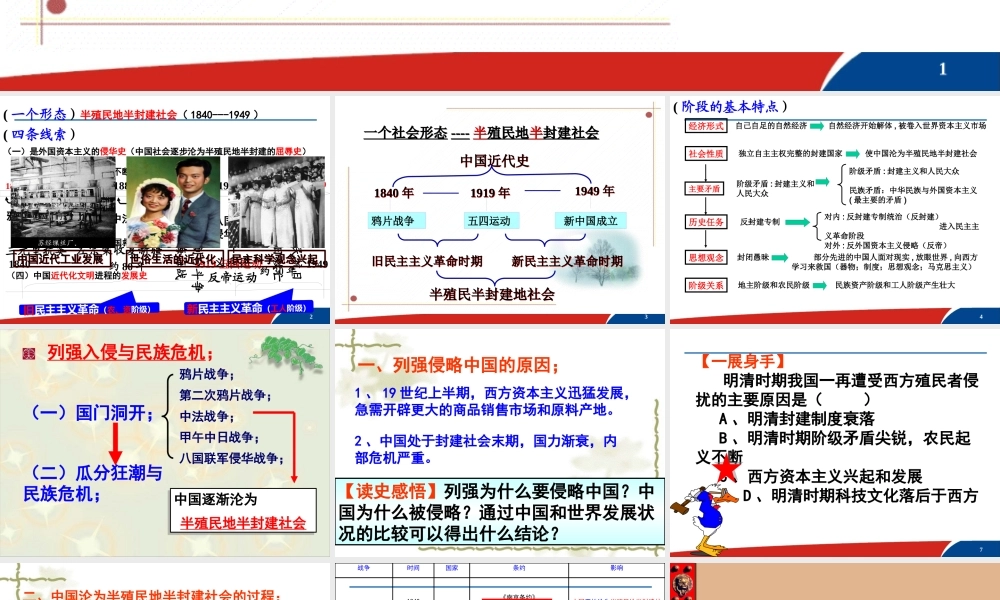The width and height of the screenshot is (1000, 600).
Task: Click the 1919年 label on the timeline
Action: (490, 193)
